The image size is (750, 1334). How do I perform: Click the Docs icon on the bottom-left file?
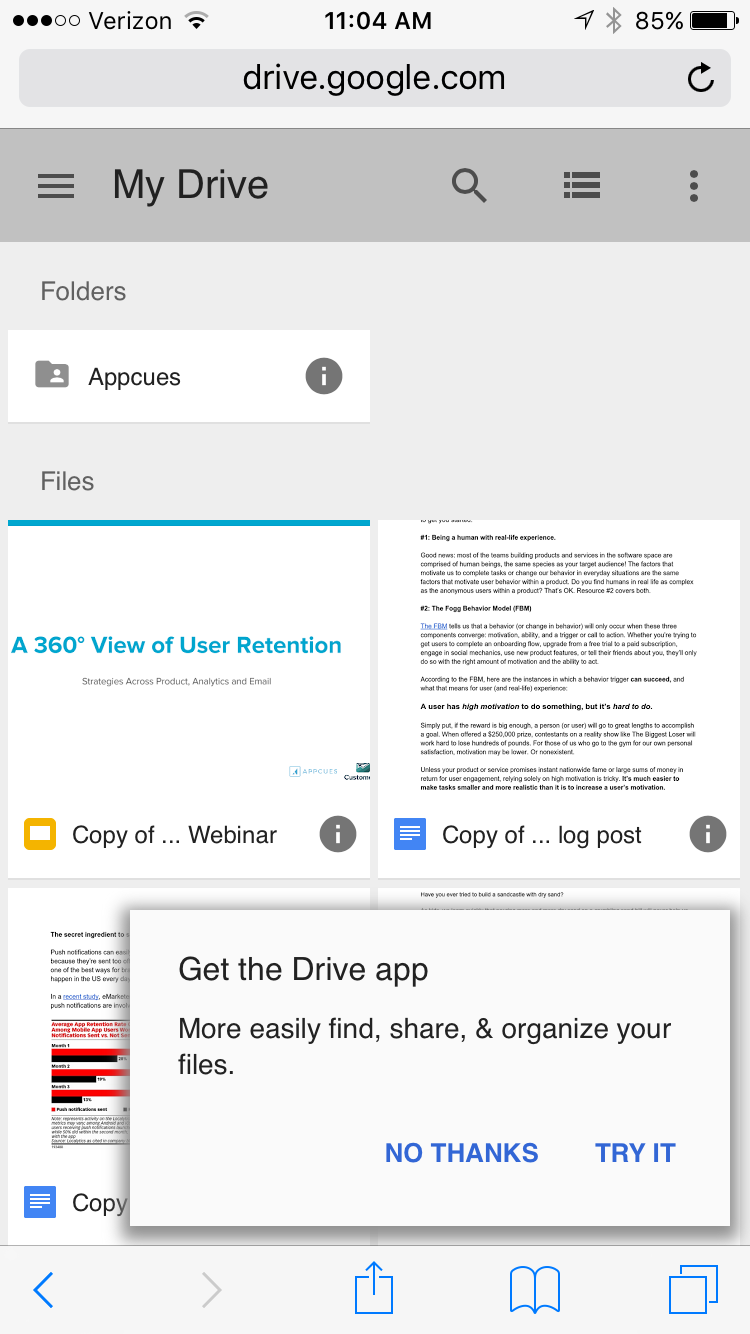pos(40,1202)
